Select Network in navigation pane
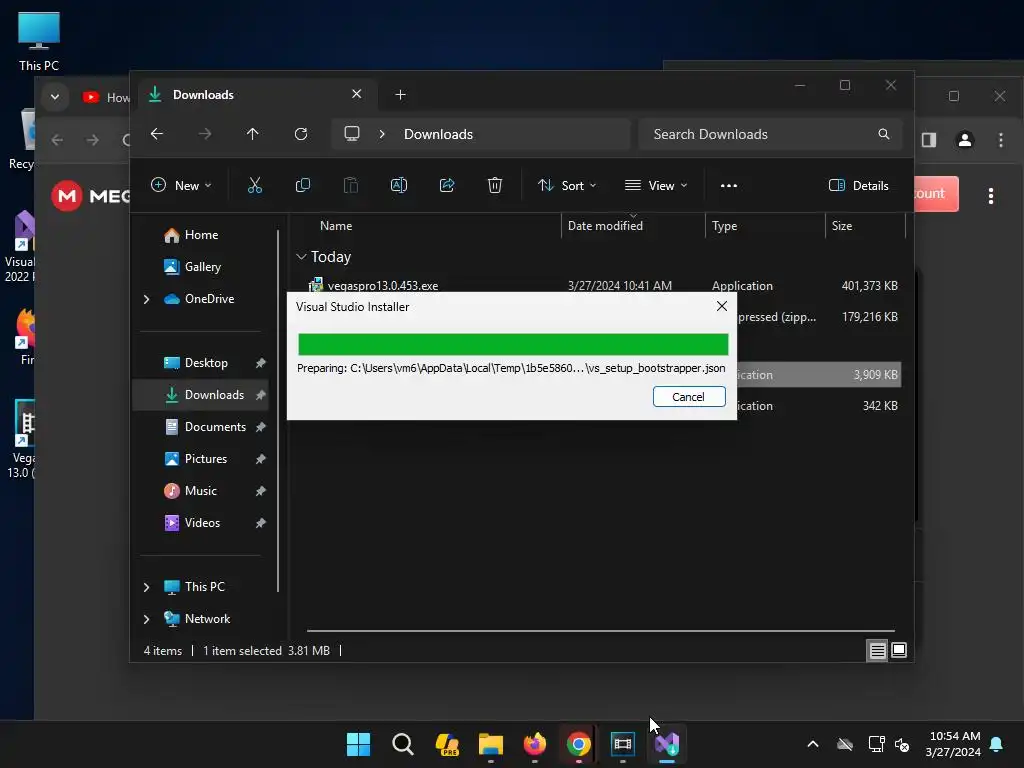 point(207,618)
